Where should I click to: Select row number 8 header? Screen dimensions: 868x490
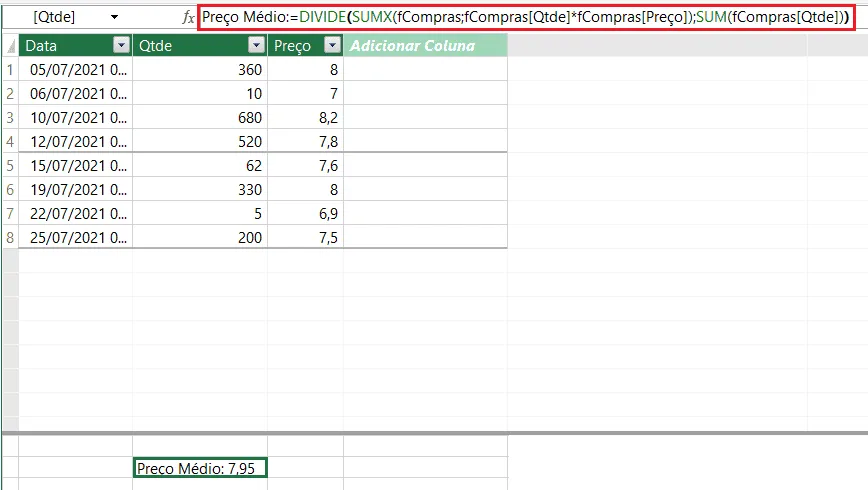click(10, 238)
